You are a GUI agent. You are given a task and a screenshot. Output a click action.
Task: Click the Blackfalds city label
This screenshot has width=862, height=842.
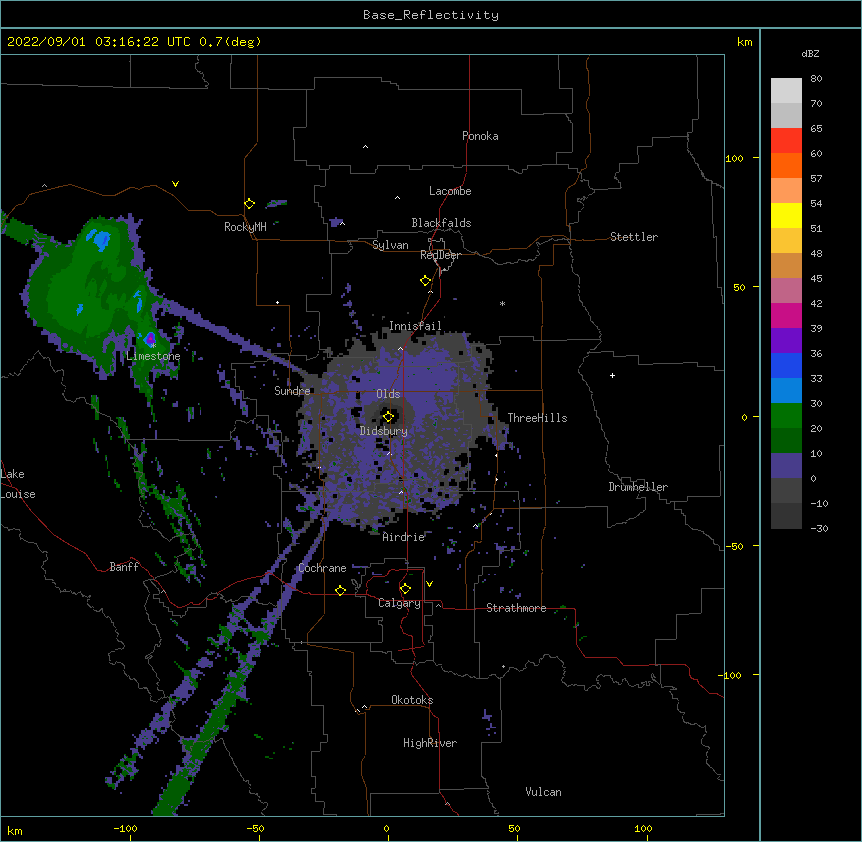pyautogui.click(x=441, y=223)
